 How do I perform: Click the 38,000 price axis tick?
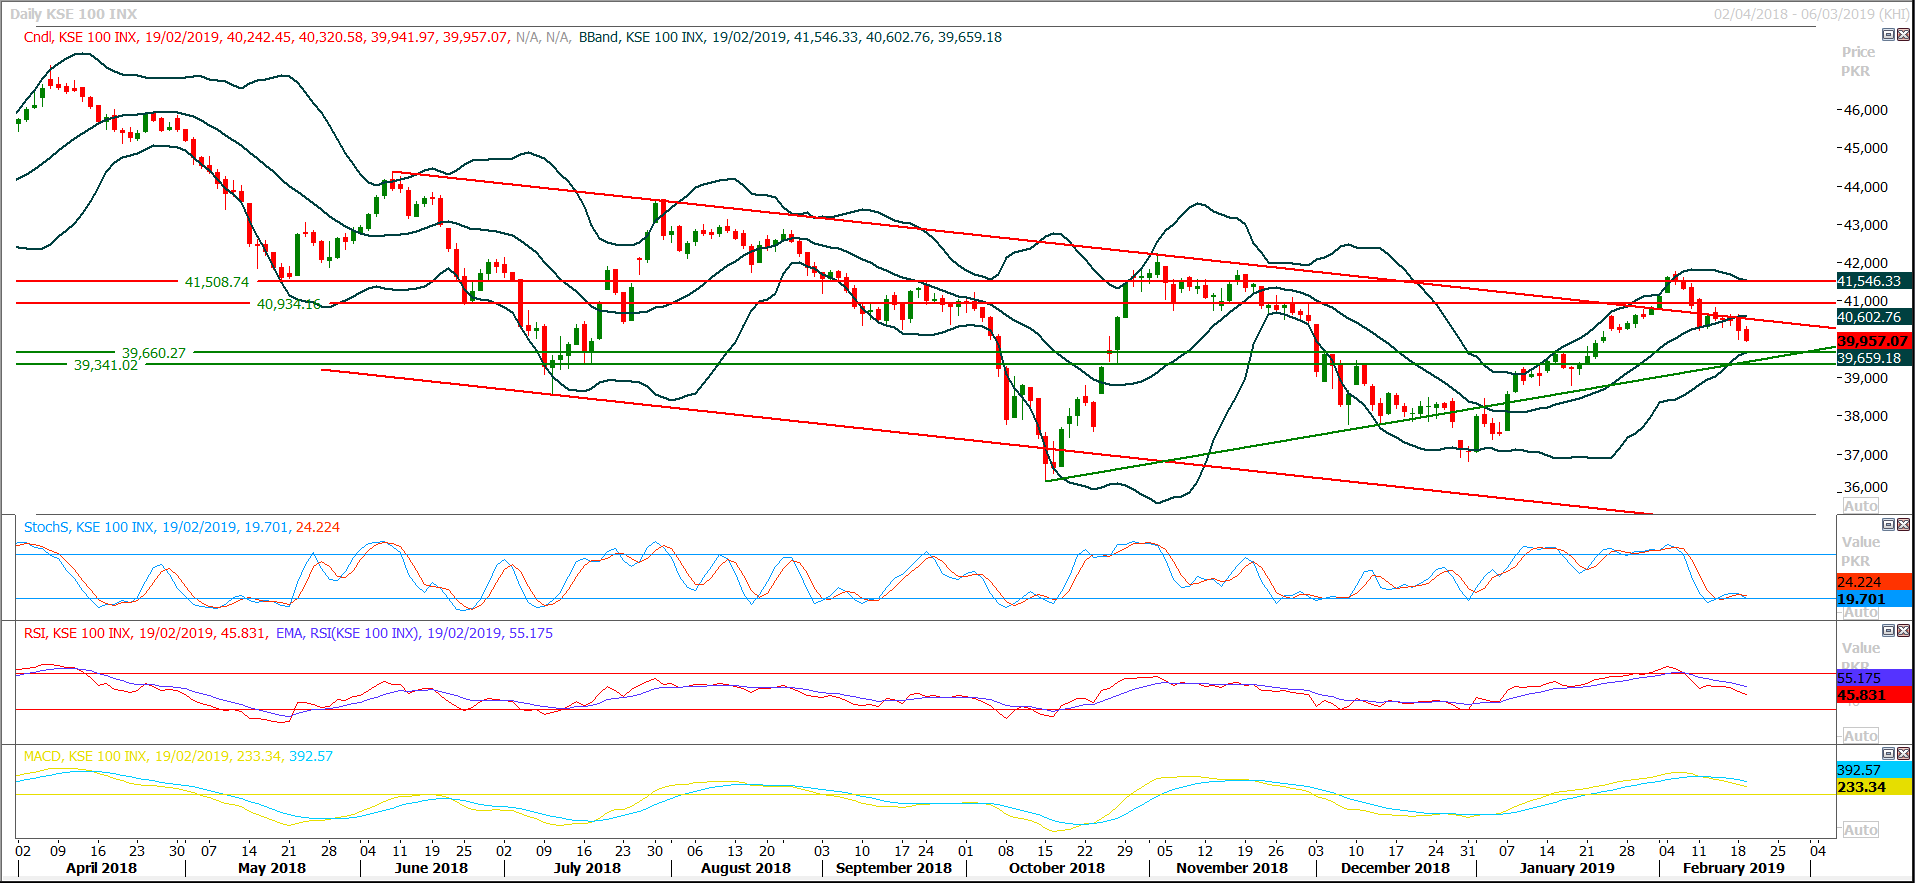(x=1866, y=416)
